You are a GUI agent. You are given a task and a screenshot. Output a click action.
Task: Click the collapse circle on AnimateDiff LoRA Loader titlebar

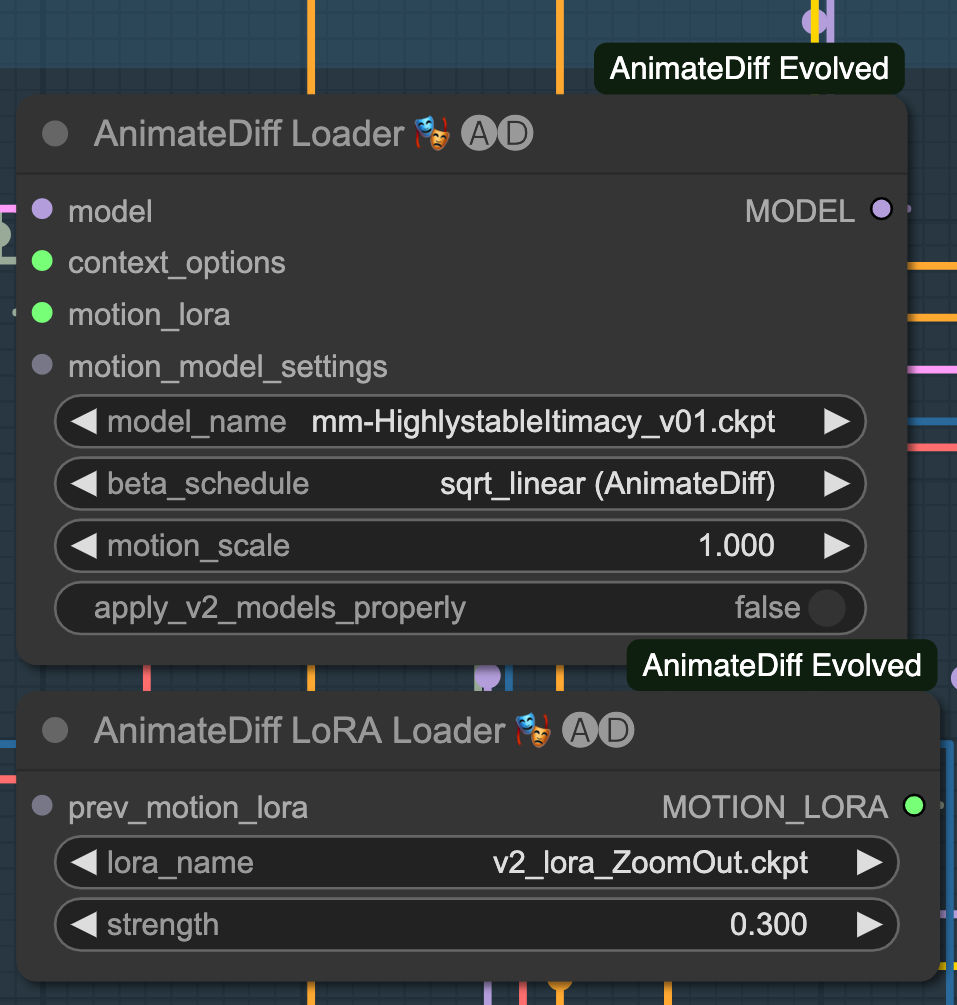click(x=55, y=730)
